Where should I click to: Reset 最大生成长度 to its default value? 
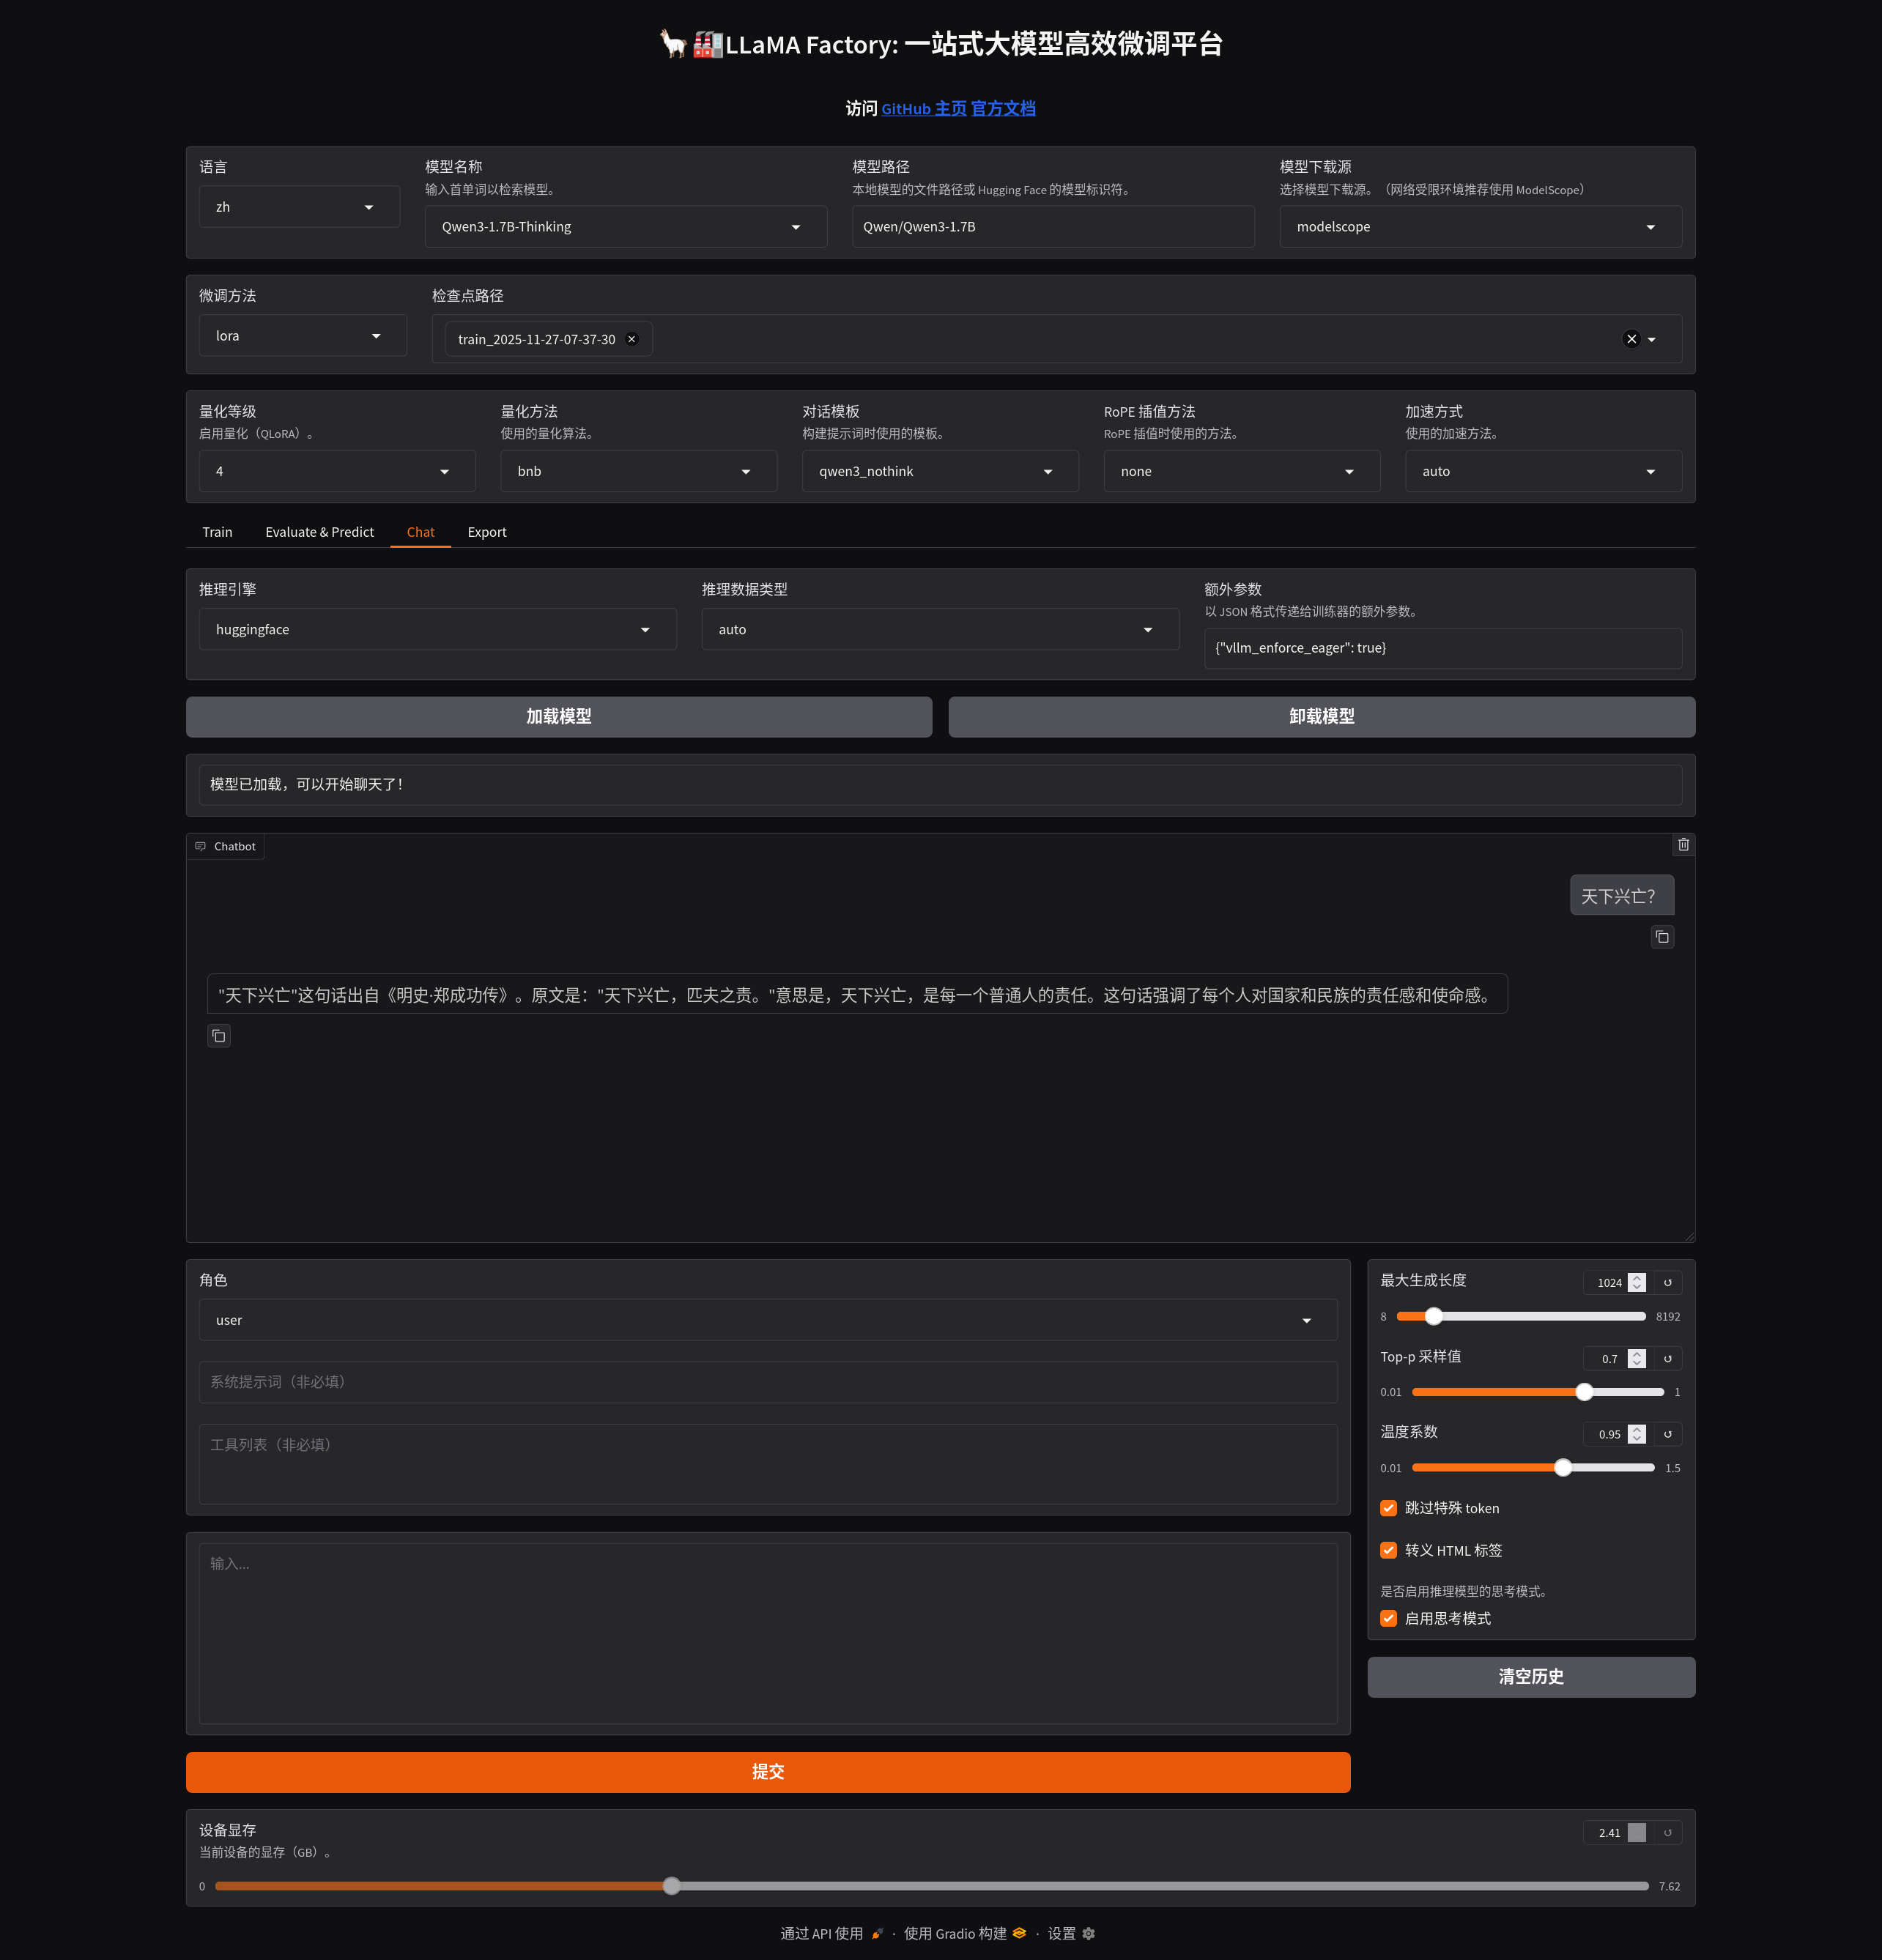(x=1667, y=1283)
